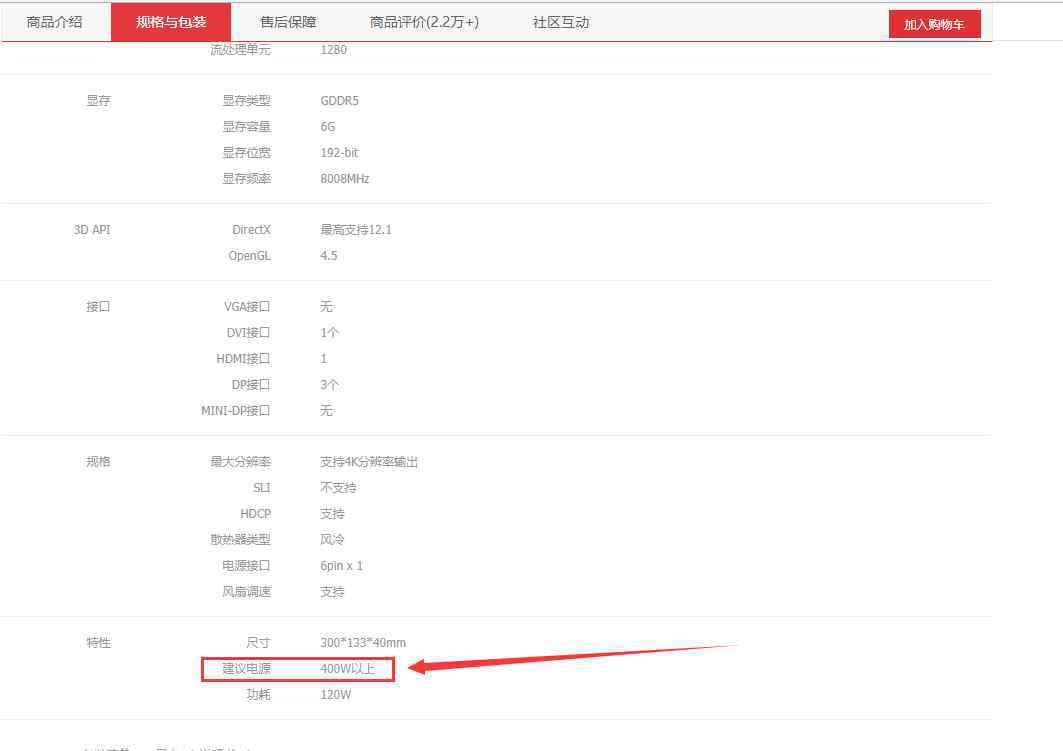
Task: Click the 400W以上 value
Action: [347, 668]
